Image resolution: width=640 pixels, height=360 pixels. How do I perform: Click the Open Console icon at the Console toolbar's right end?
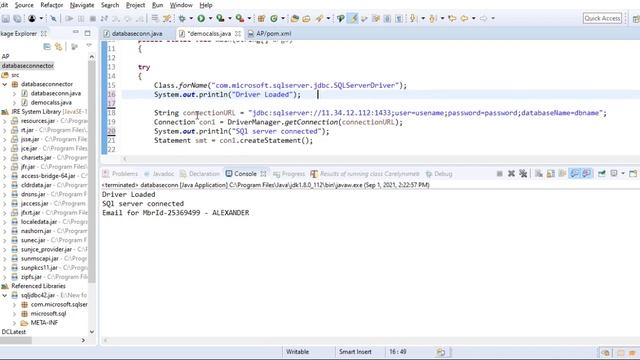pos(633,174)
